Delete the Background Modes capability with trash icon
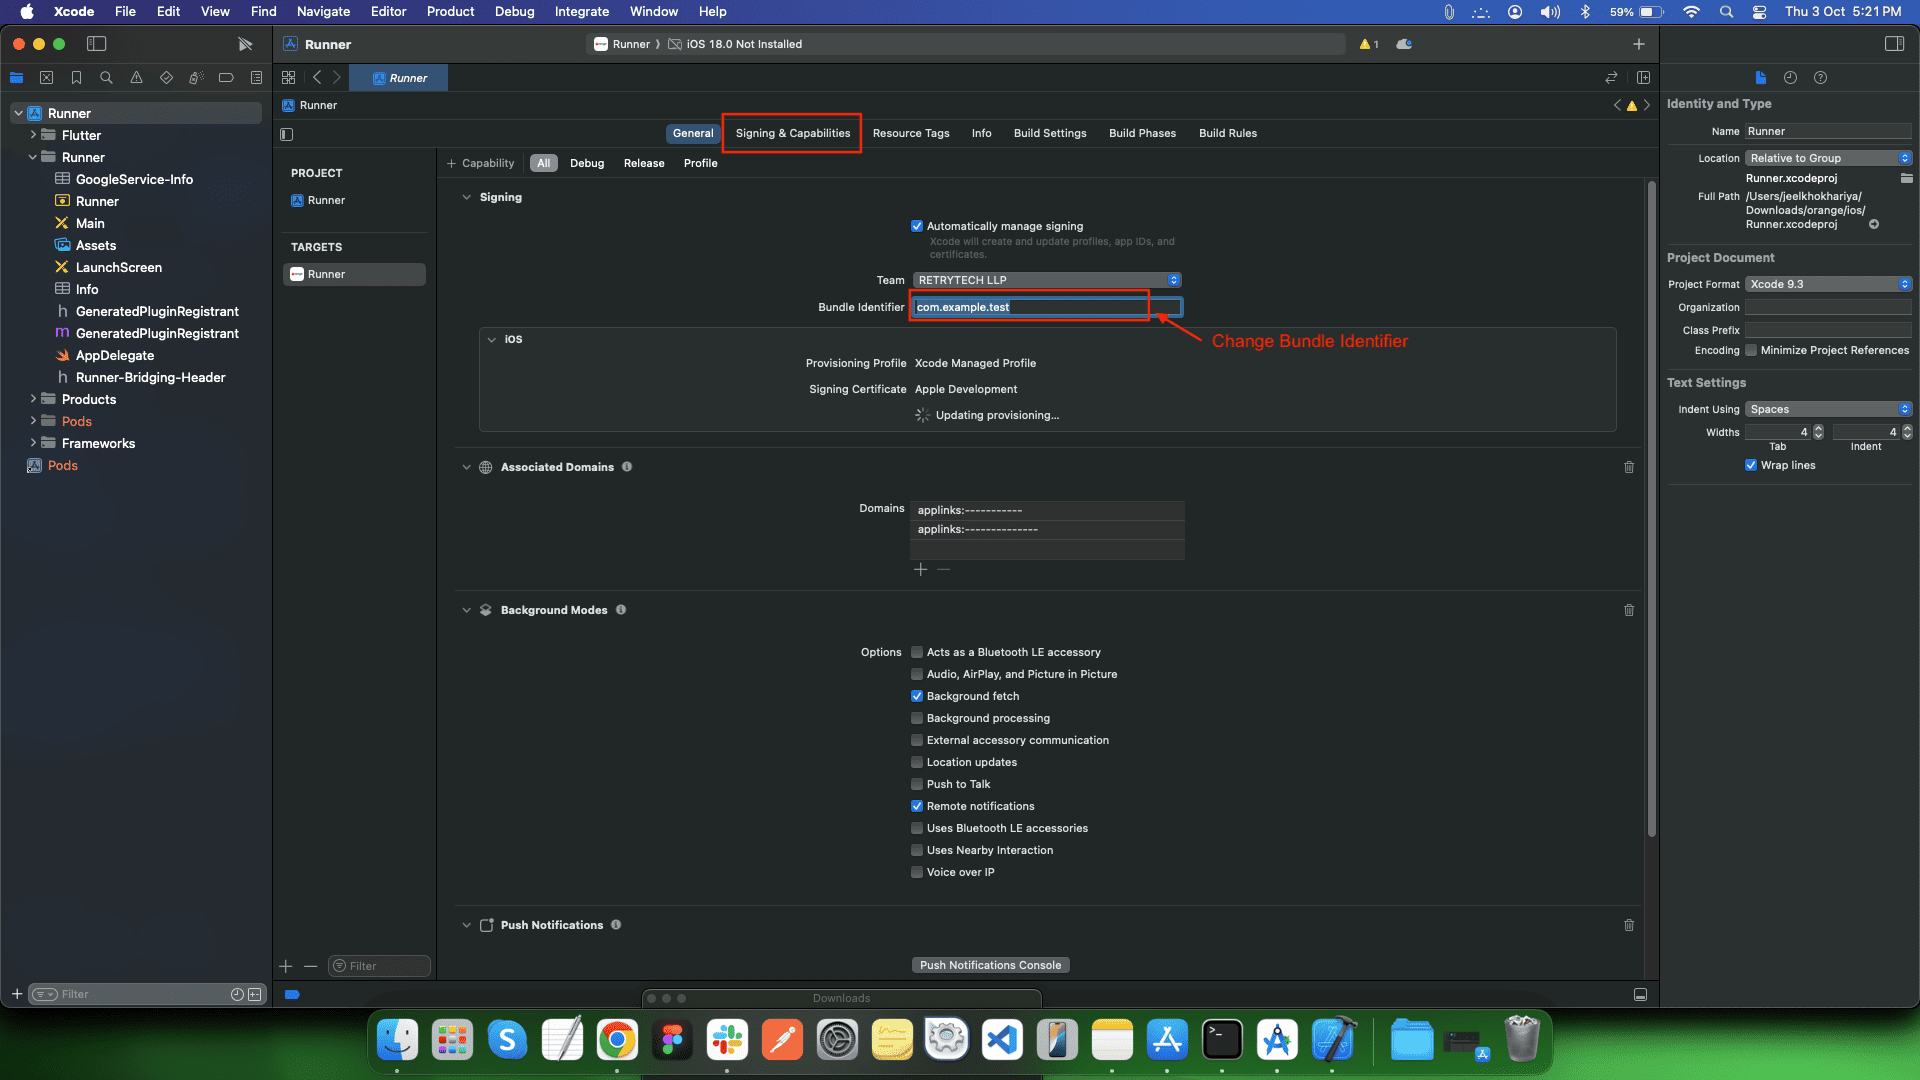Screen dimensions: 1920x1080 click(x=1629, y=610)
